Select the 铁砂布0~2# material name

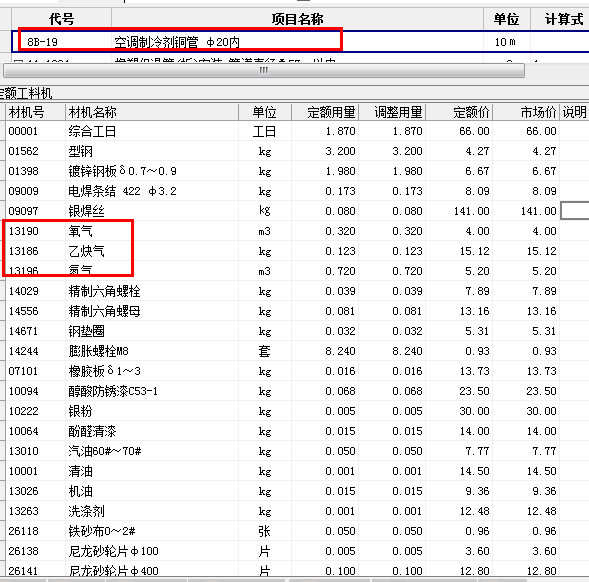click(x=102, y=531)
